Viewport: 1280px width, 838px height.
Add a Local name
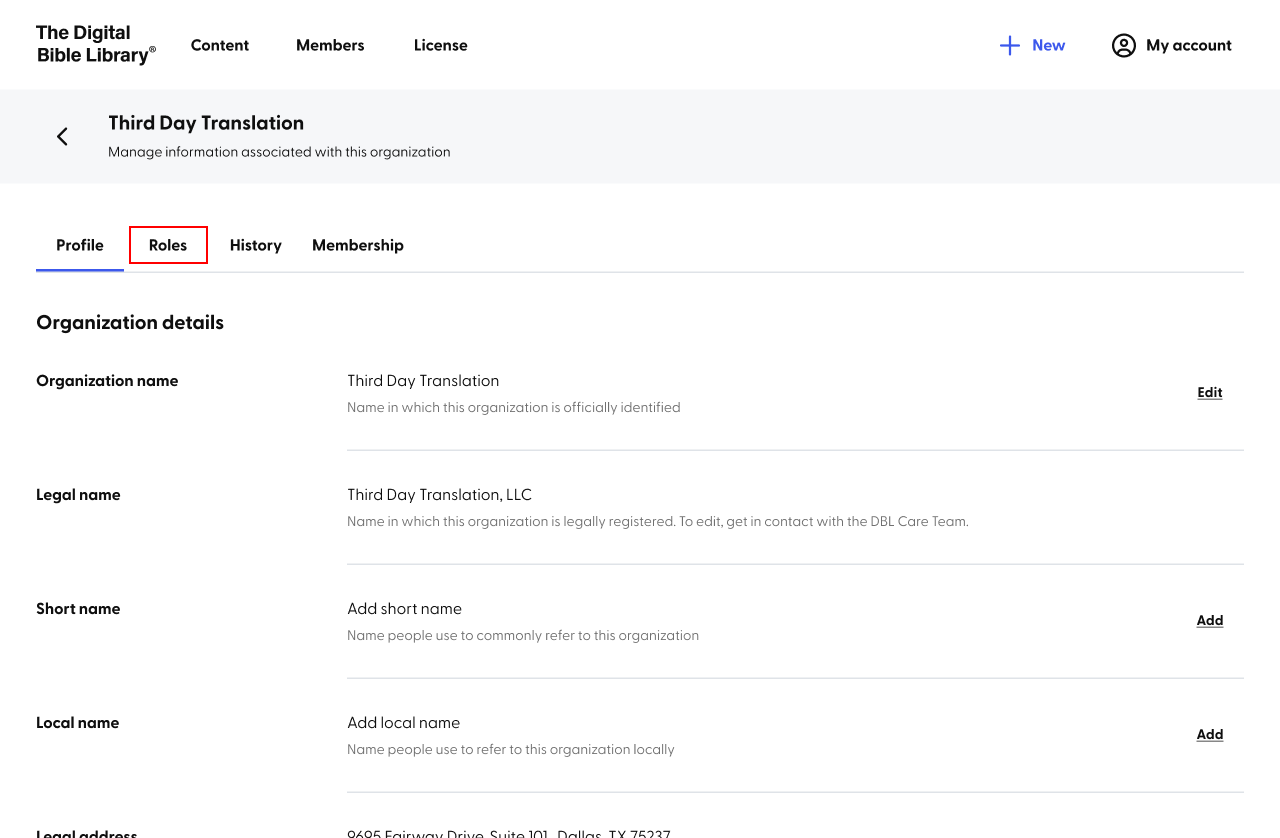click(x=1210, y=734)
